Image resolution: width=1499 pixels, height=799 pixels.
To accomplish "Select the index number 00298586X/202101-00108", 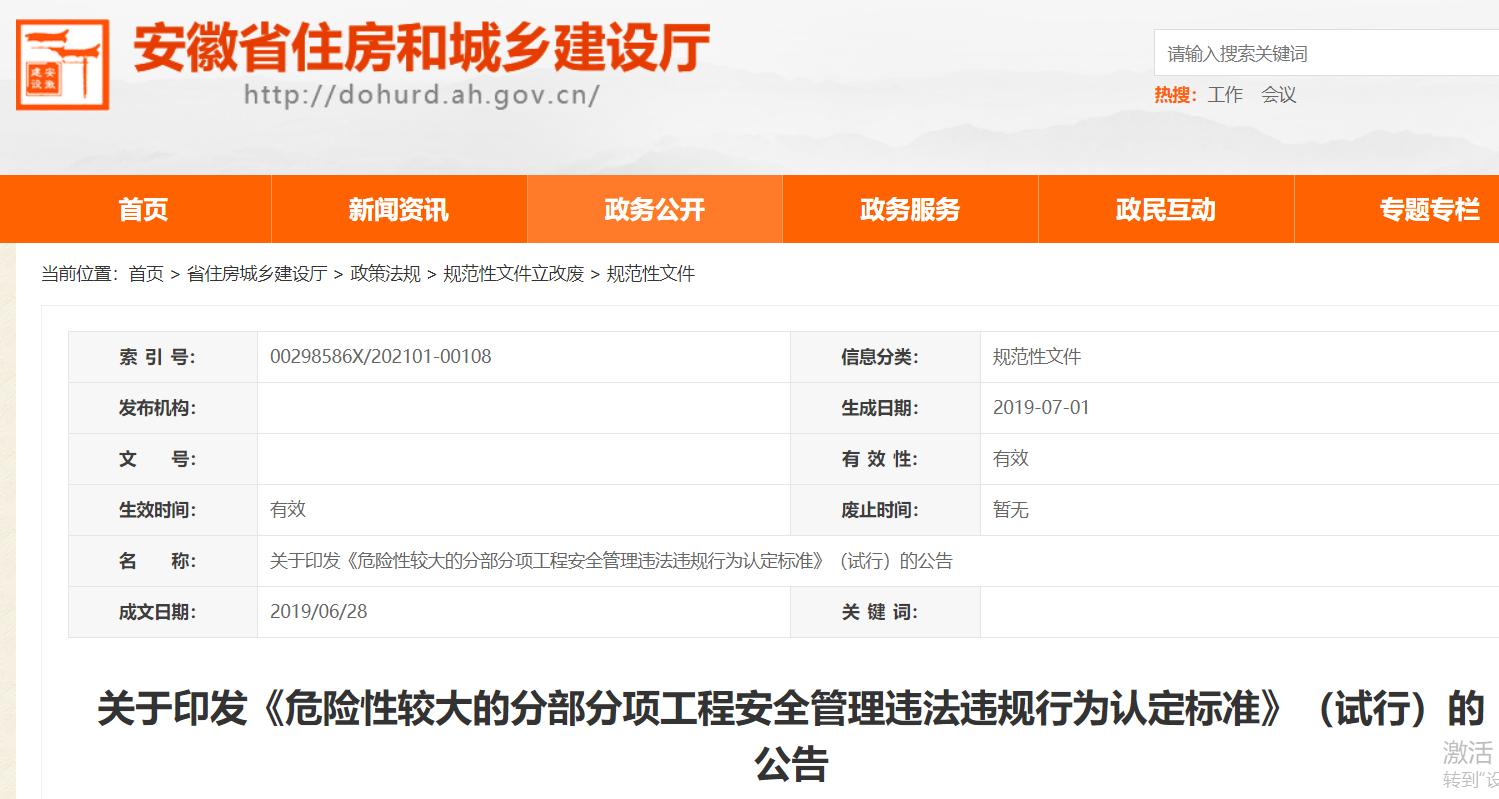I will point(380,356).
